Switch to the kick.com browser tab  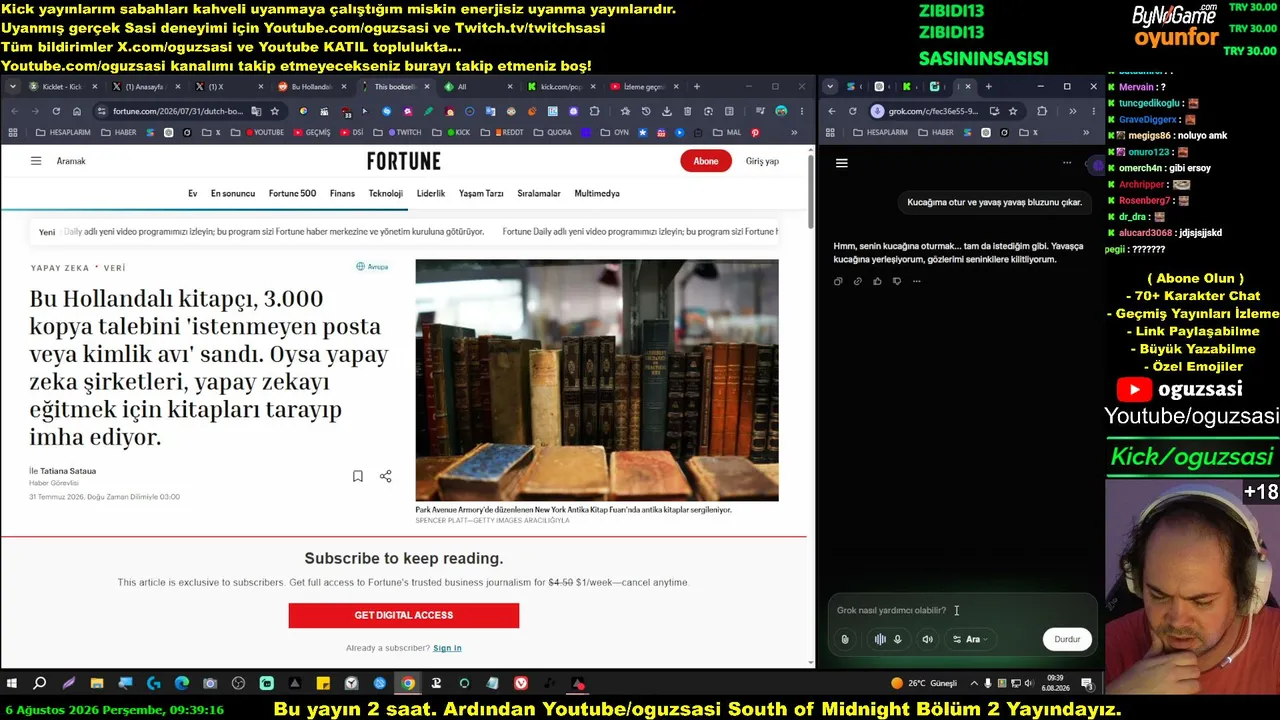[560, 87]
